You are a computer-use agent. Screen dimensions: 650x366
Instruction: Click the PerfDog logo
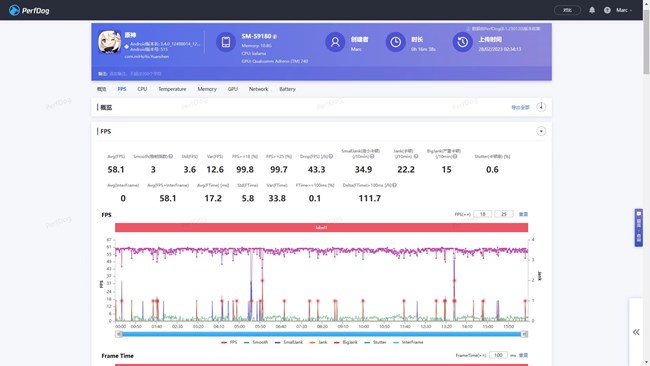(29, 10)
